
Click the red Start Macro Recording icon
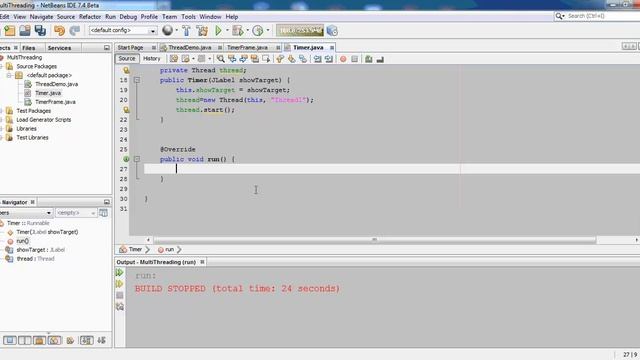(343, 59)
